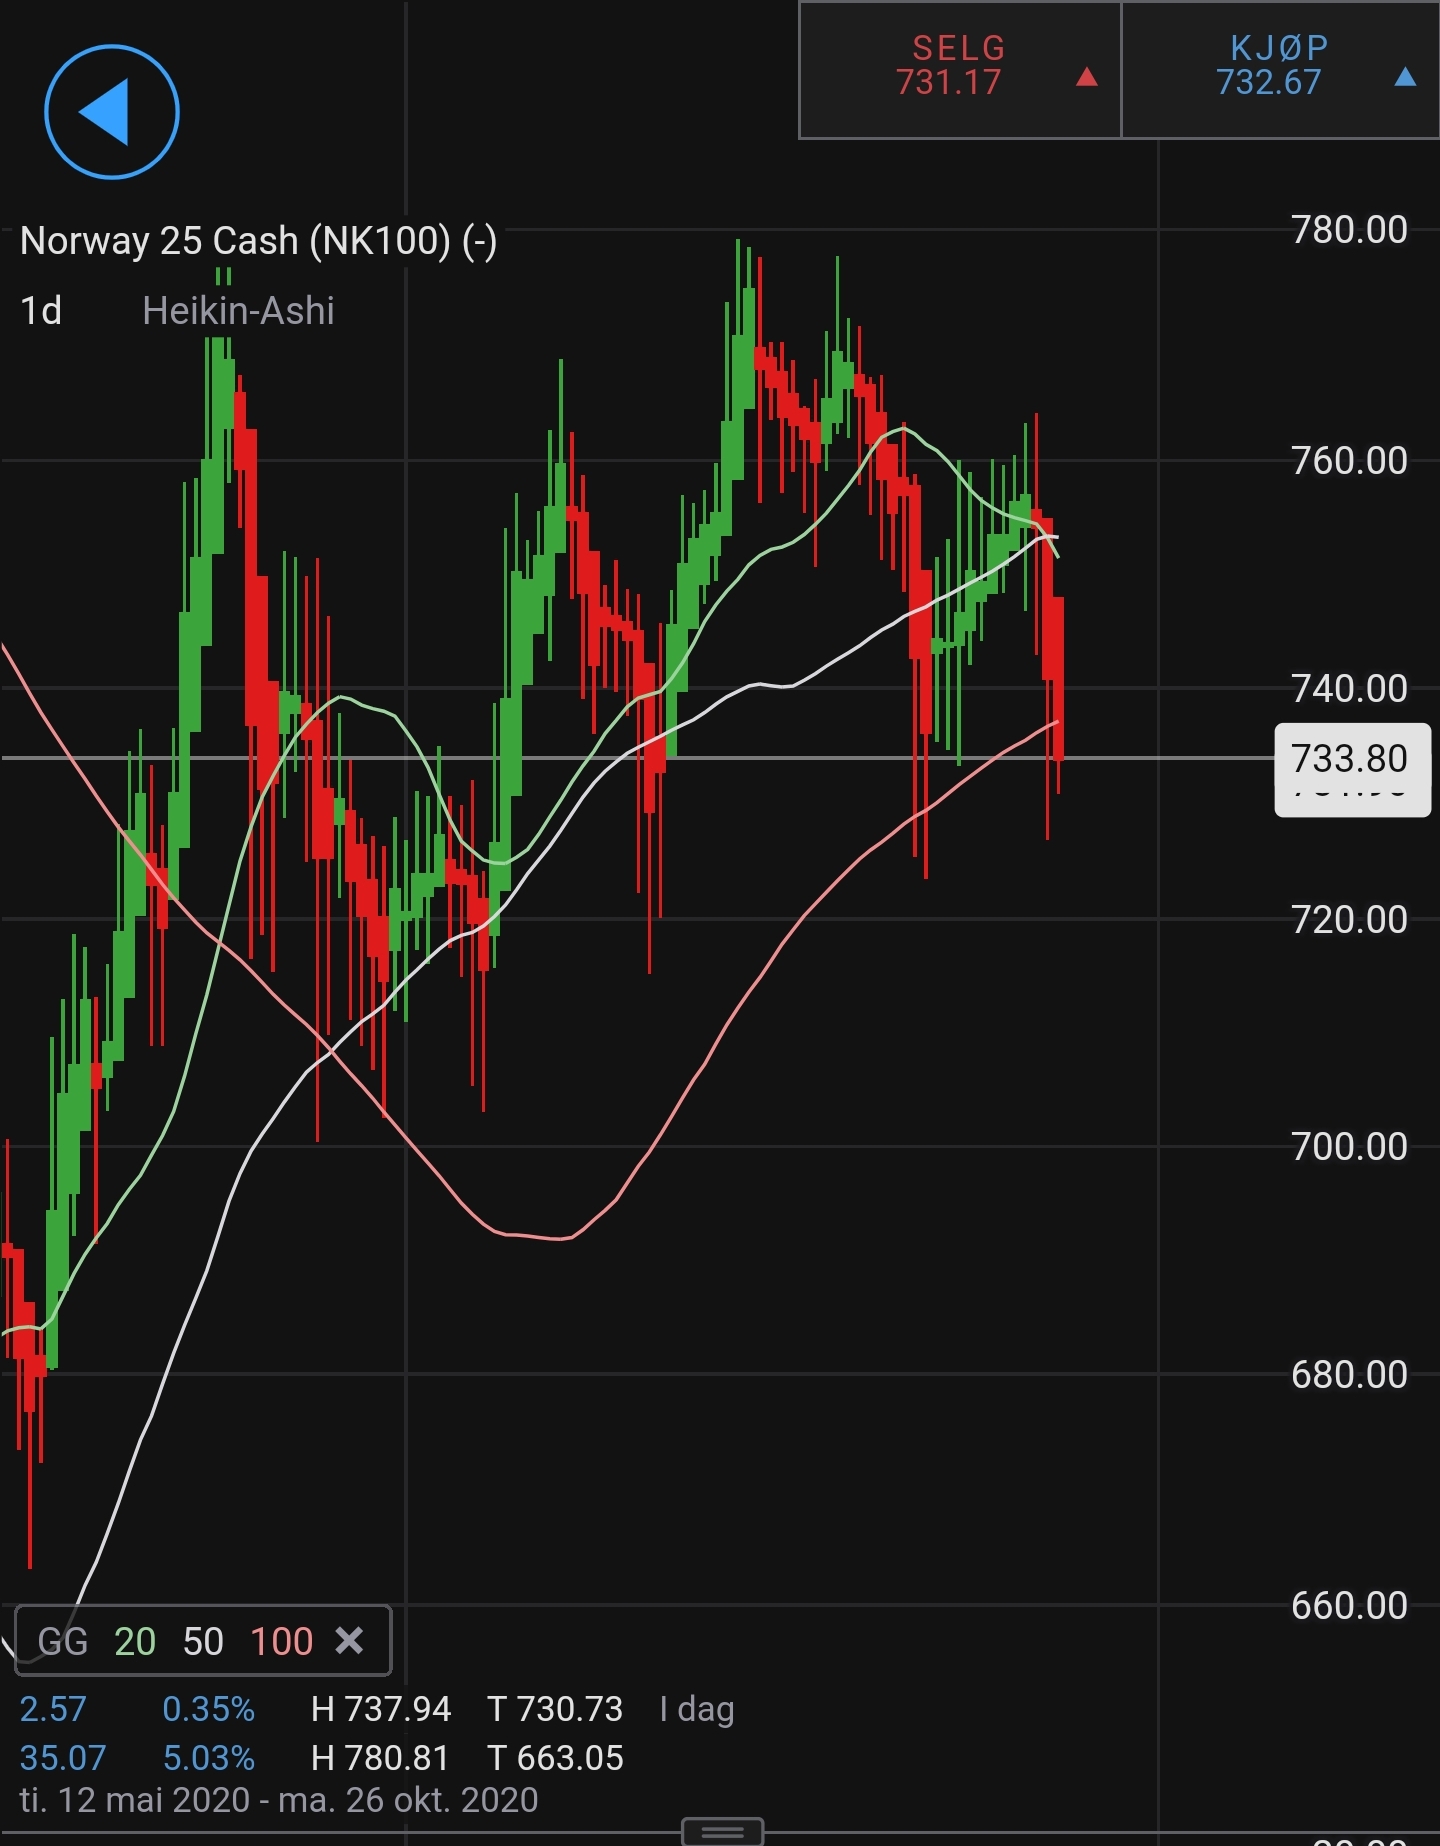The height and width of the screenshot is (1846, 1440).
Task: Tap the bottom panel drag handle
Action: point(722,1831)
